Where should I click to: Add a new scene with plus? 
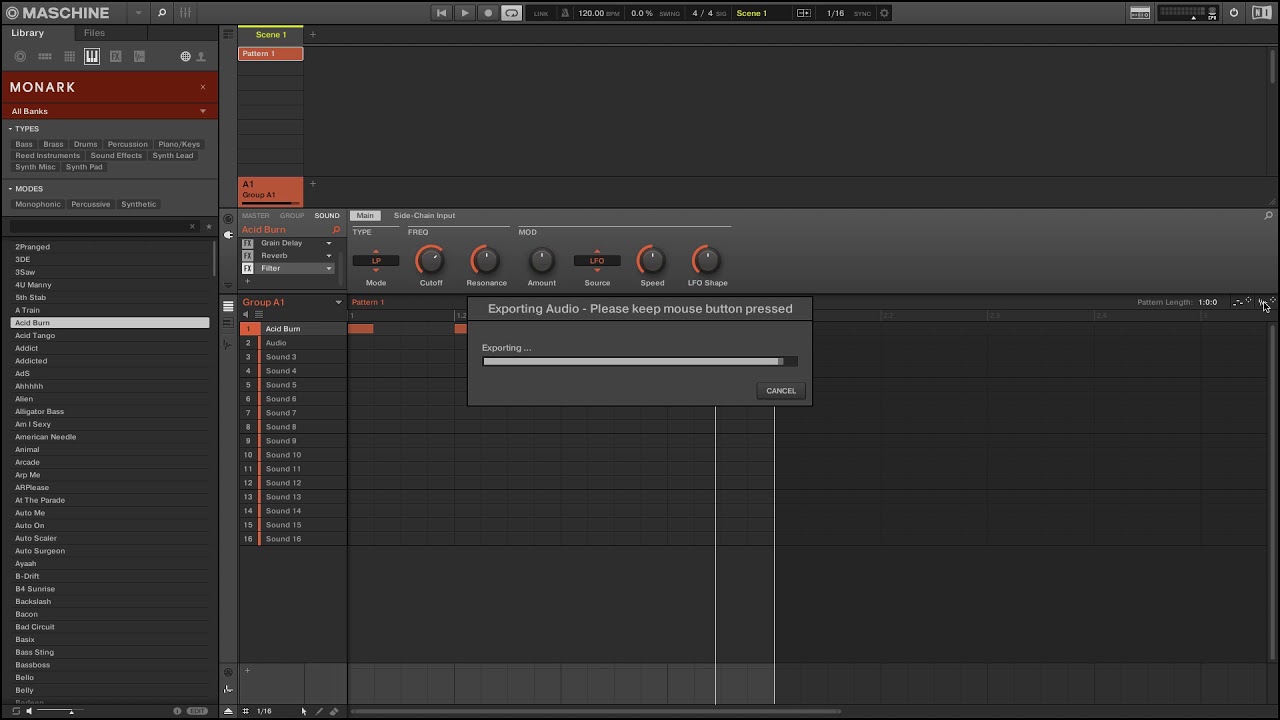312,35
